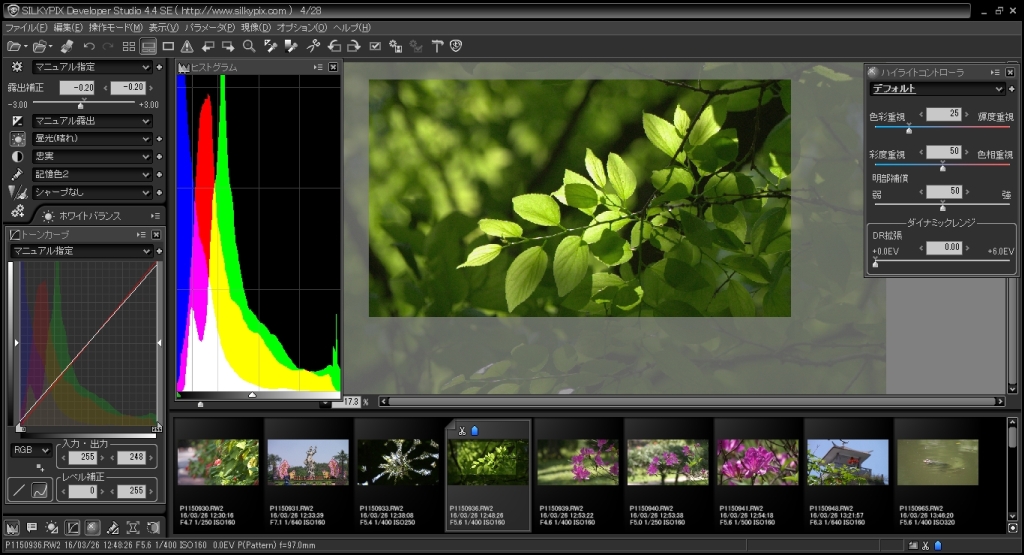This screenshot has width=1024, height=555.
Task: Close the トーンカーブ panel
Action: coord(156,234)
